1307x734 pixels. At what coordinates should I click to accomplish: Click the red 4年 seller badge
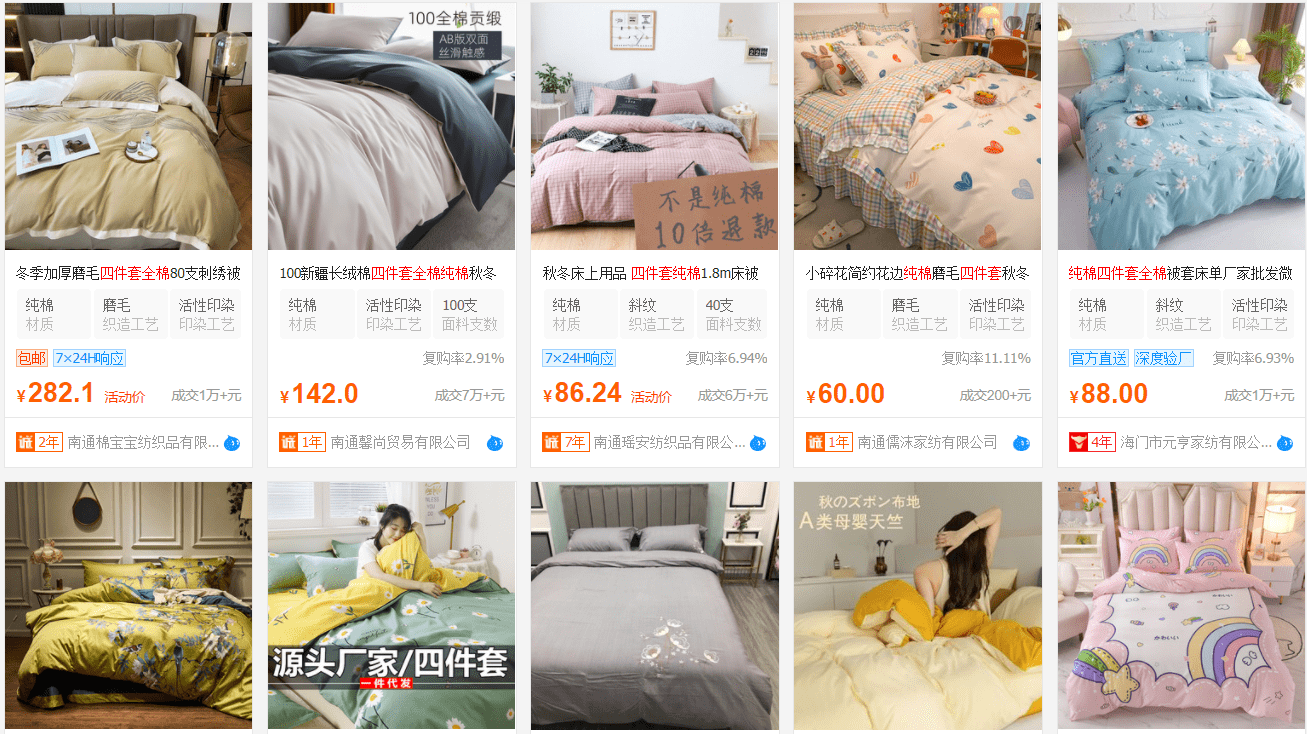coord(1092,442)
